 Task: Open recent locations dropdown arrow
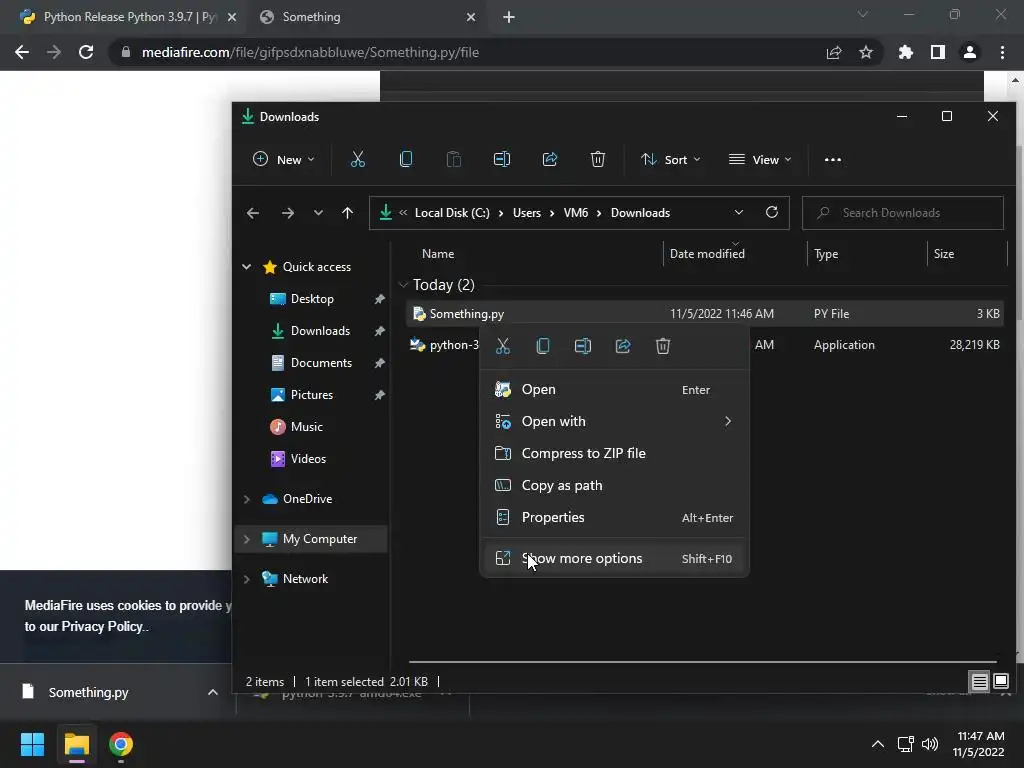[x=318, y=213]
